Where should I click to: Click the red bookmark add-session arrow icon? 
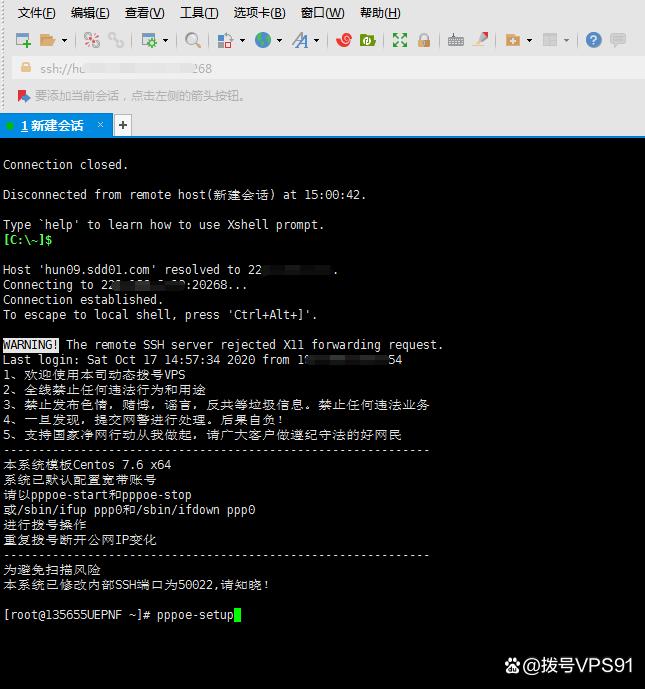24,95
